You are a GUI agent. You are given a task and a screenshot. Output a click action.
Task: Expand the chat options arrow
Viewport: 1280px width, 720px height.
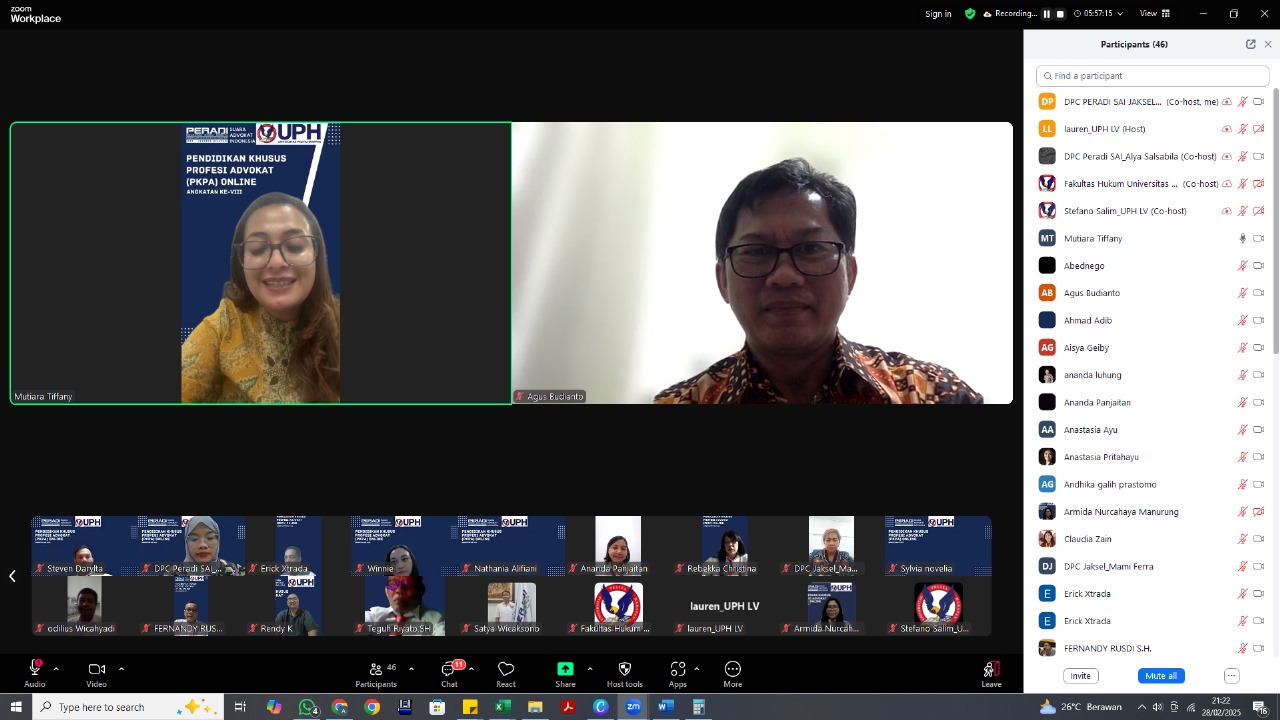pos(471,669)
